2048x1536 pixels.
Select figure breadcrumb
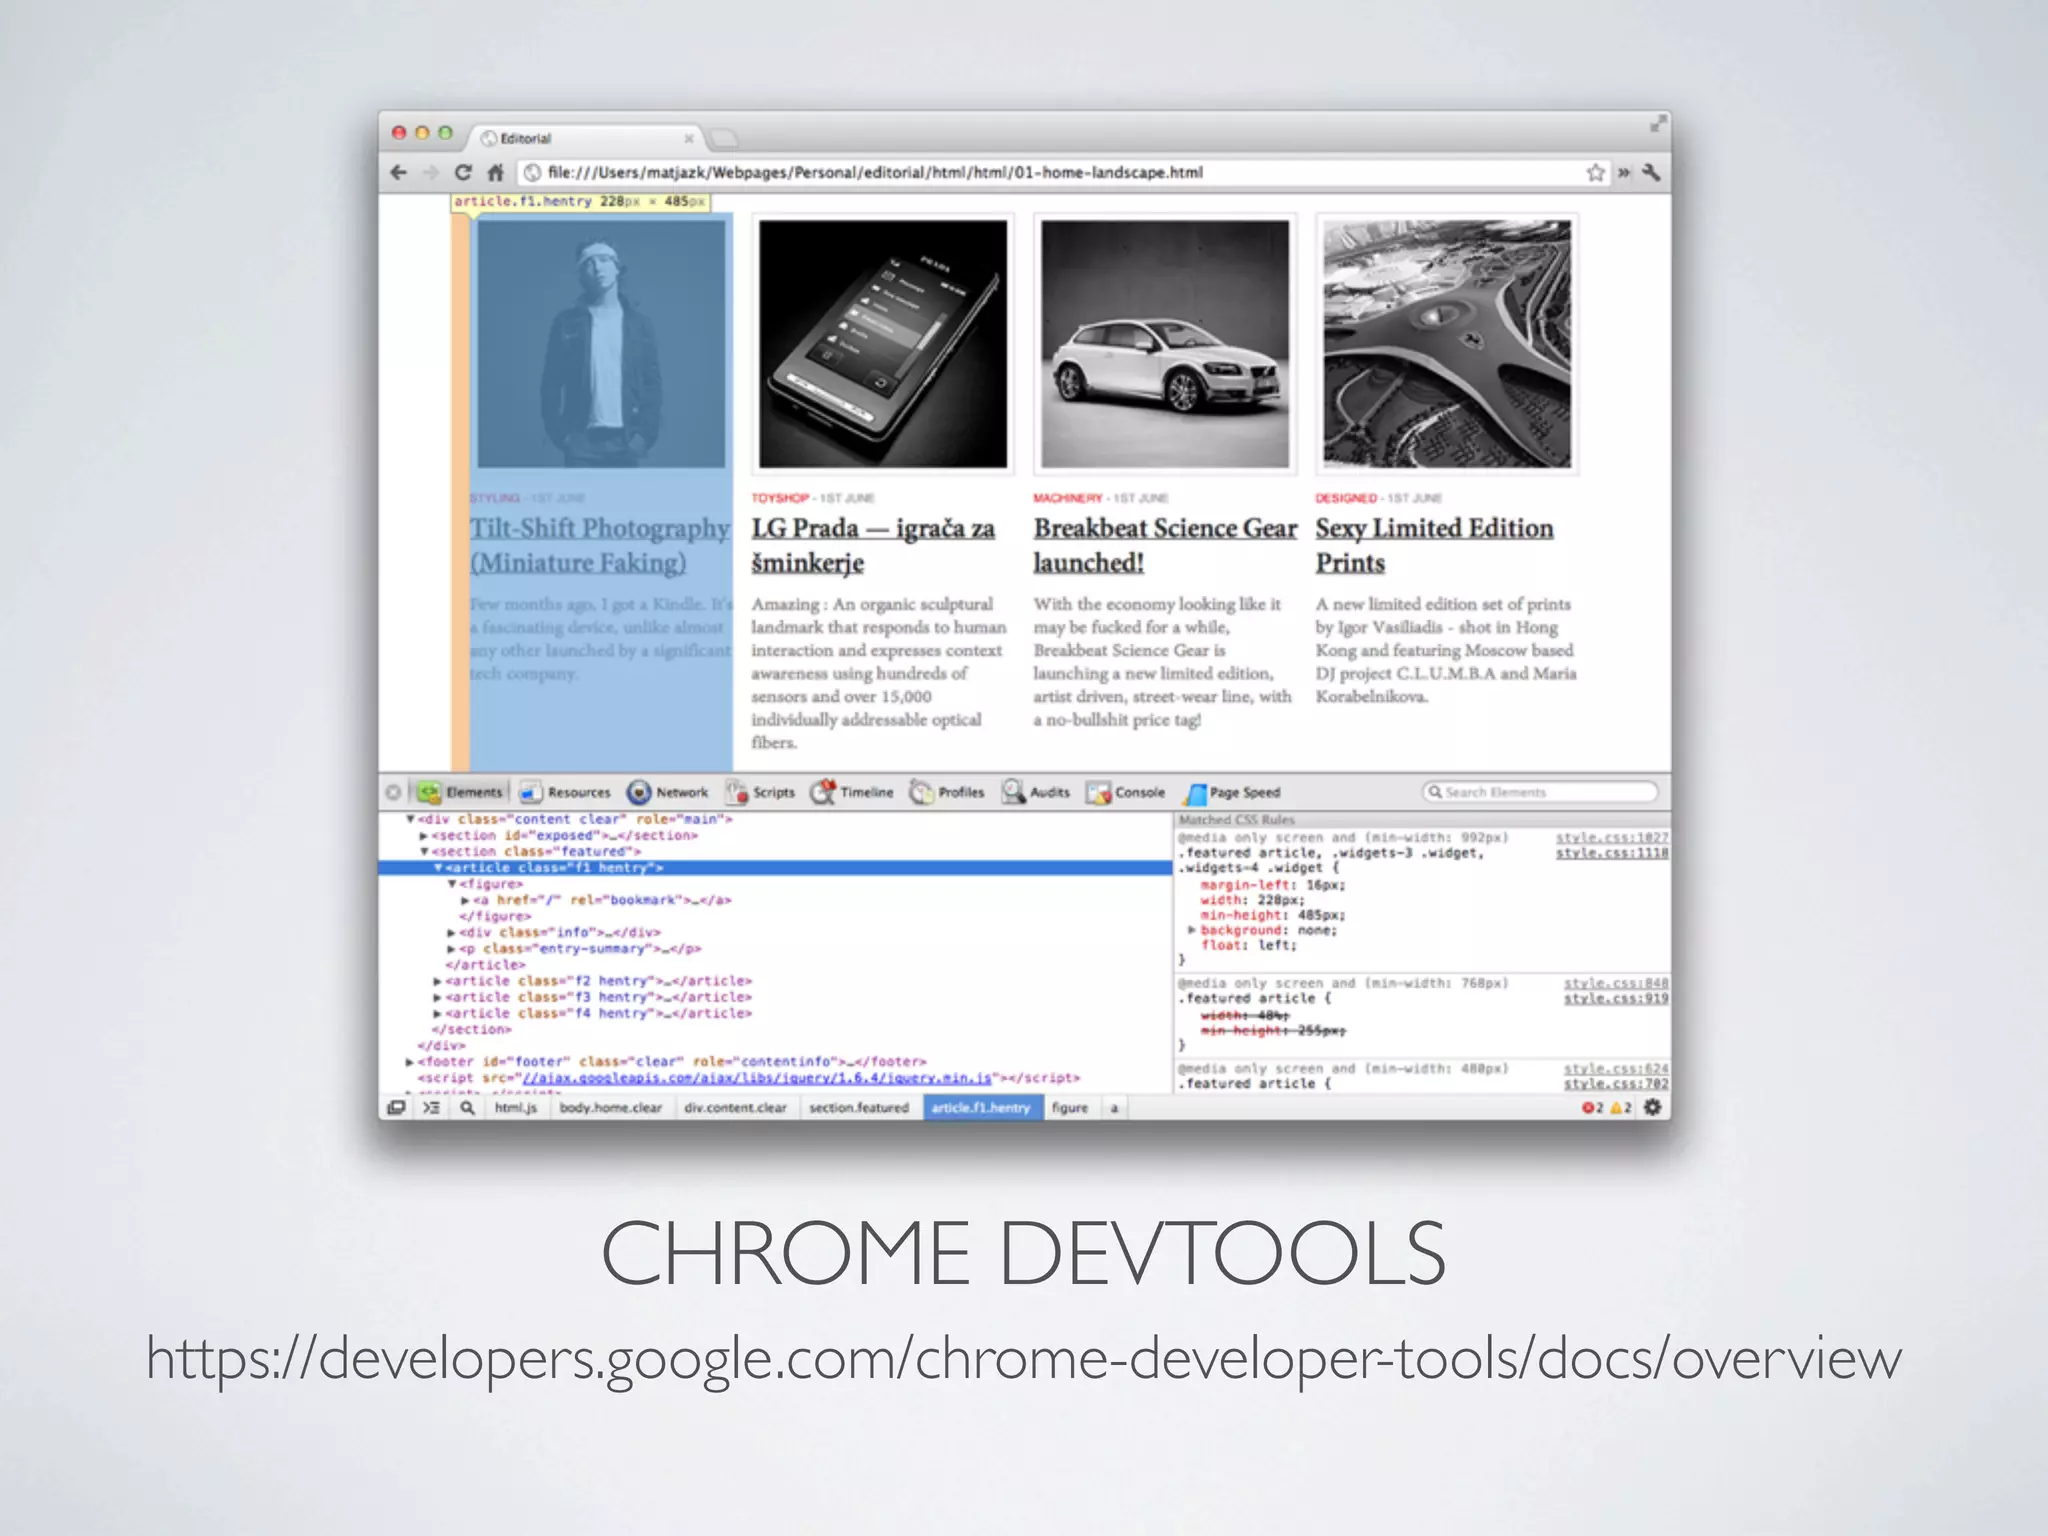point(1069,1107)
